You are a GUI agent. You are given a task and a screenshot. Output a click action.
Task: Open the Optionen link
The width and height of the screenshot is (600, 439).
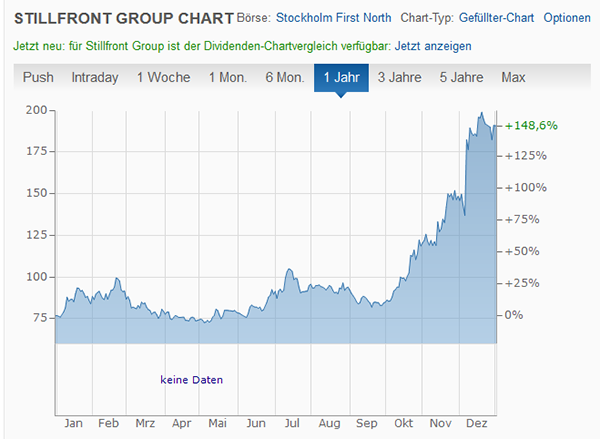click(x=567, y=18)
